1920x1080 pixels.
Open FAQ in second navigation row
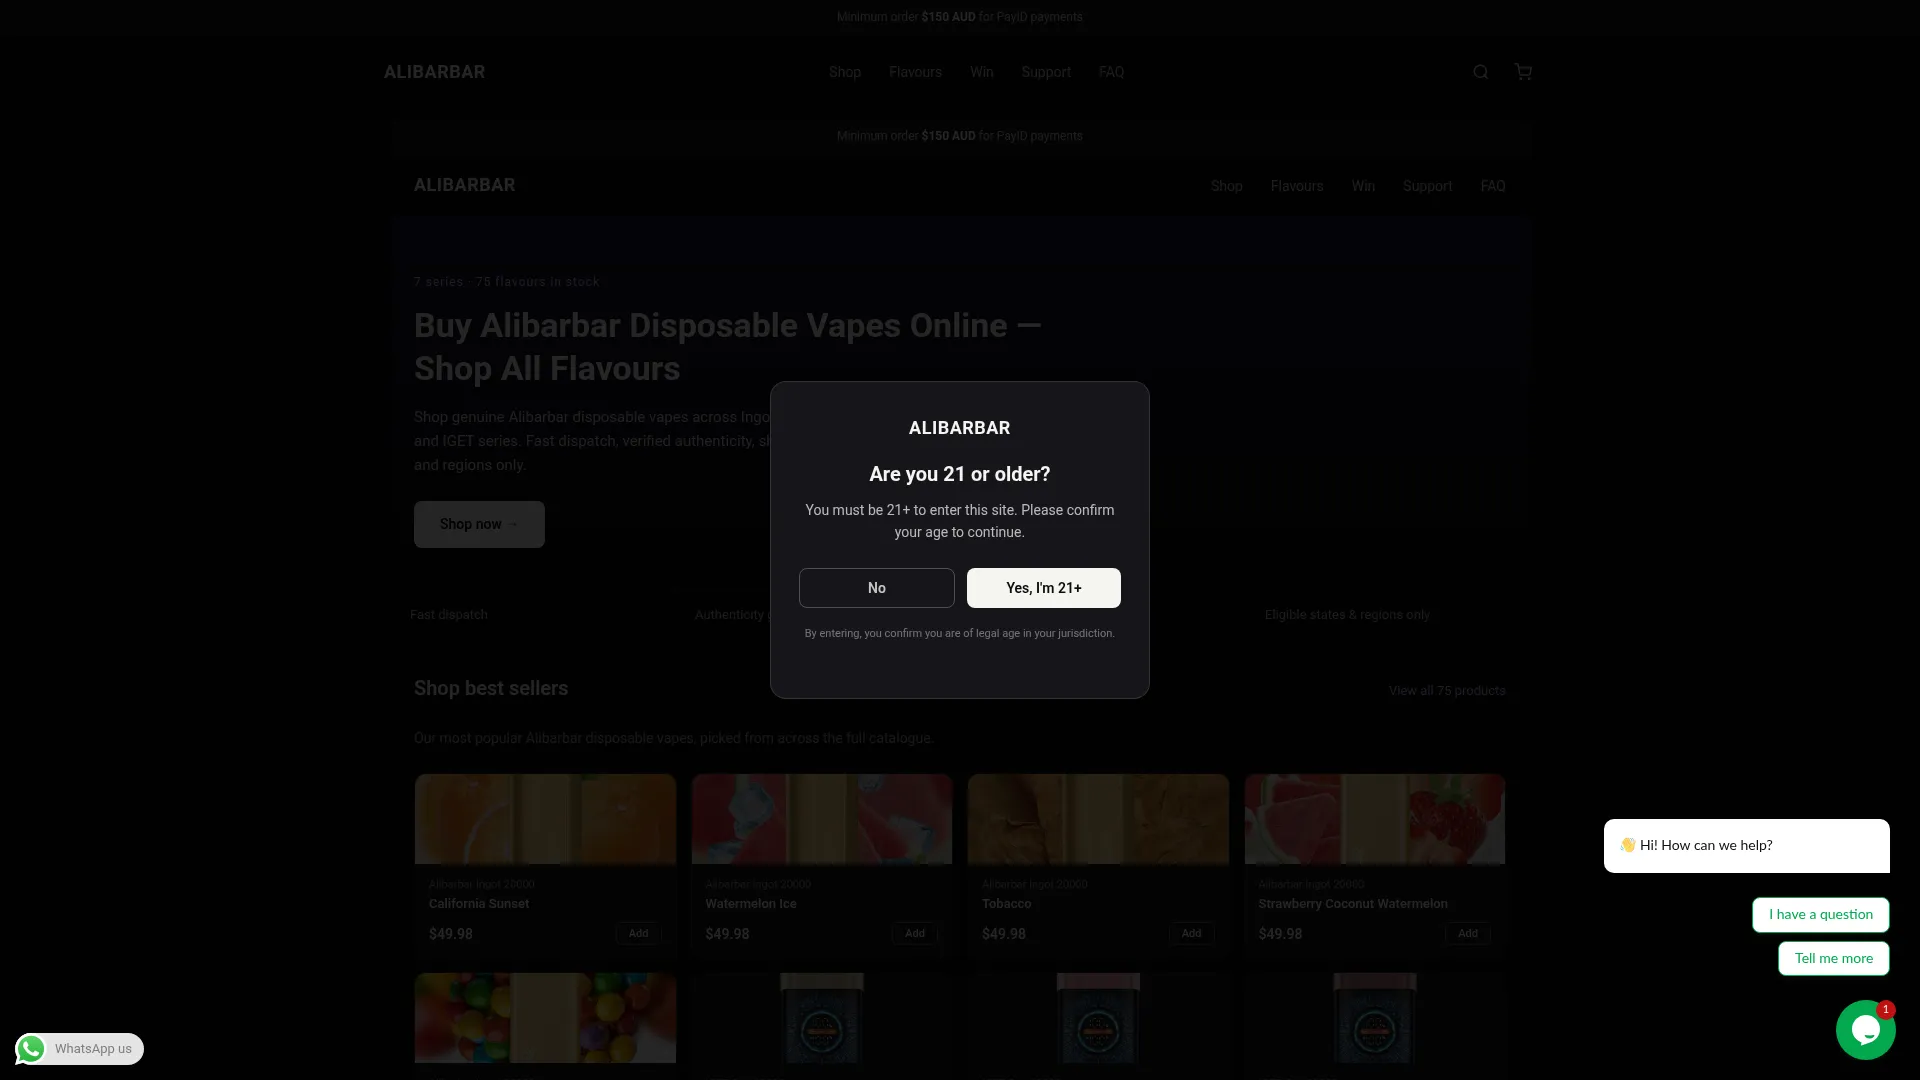1493,186
